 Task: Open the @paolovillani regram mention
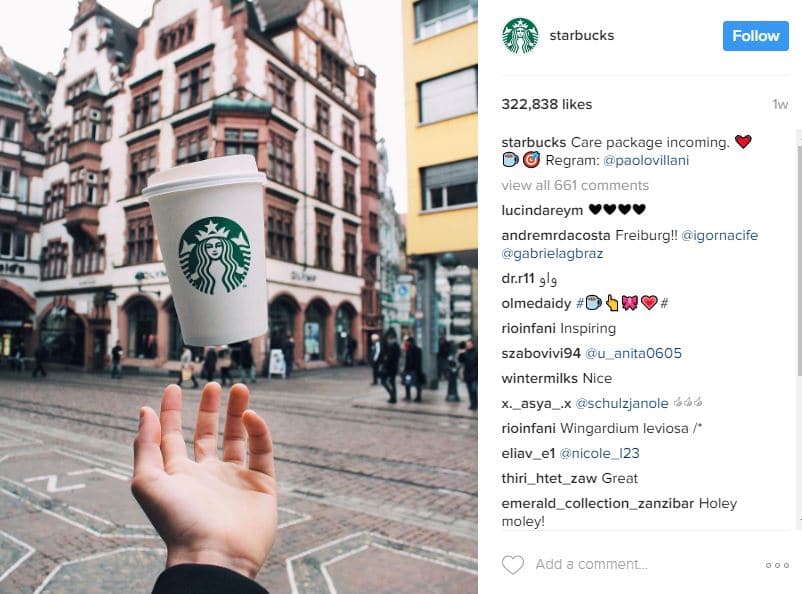(646, 161)
